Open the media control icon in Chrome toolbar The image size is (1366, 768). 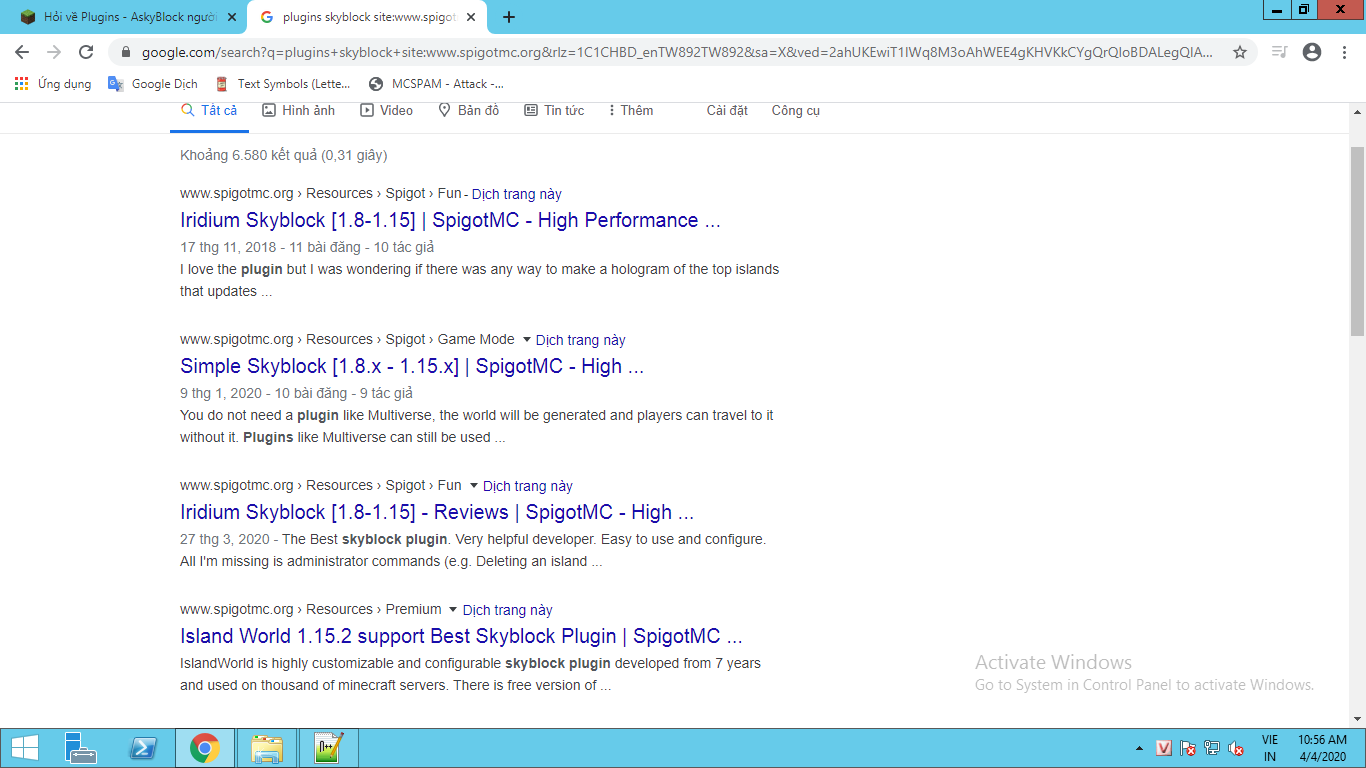click(1279, 52)
